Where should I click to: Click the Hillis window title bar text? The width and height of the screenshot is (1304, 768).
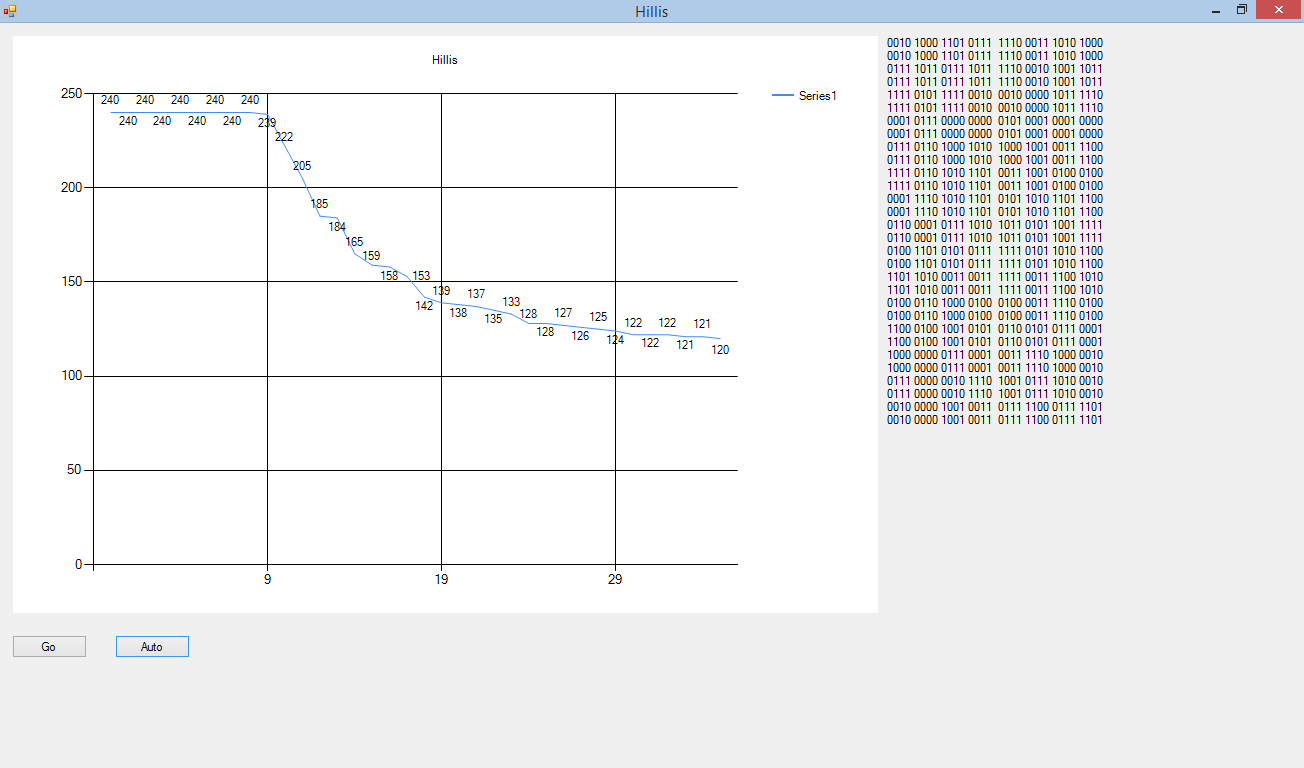click(651, 12)
